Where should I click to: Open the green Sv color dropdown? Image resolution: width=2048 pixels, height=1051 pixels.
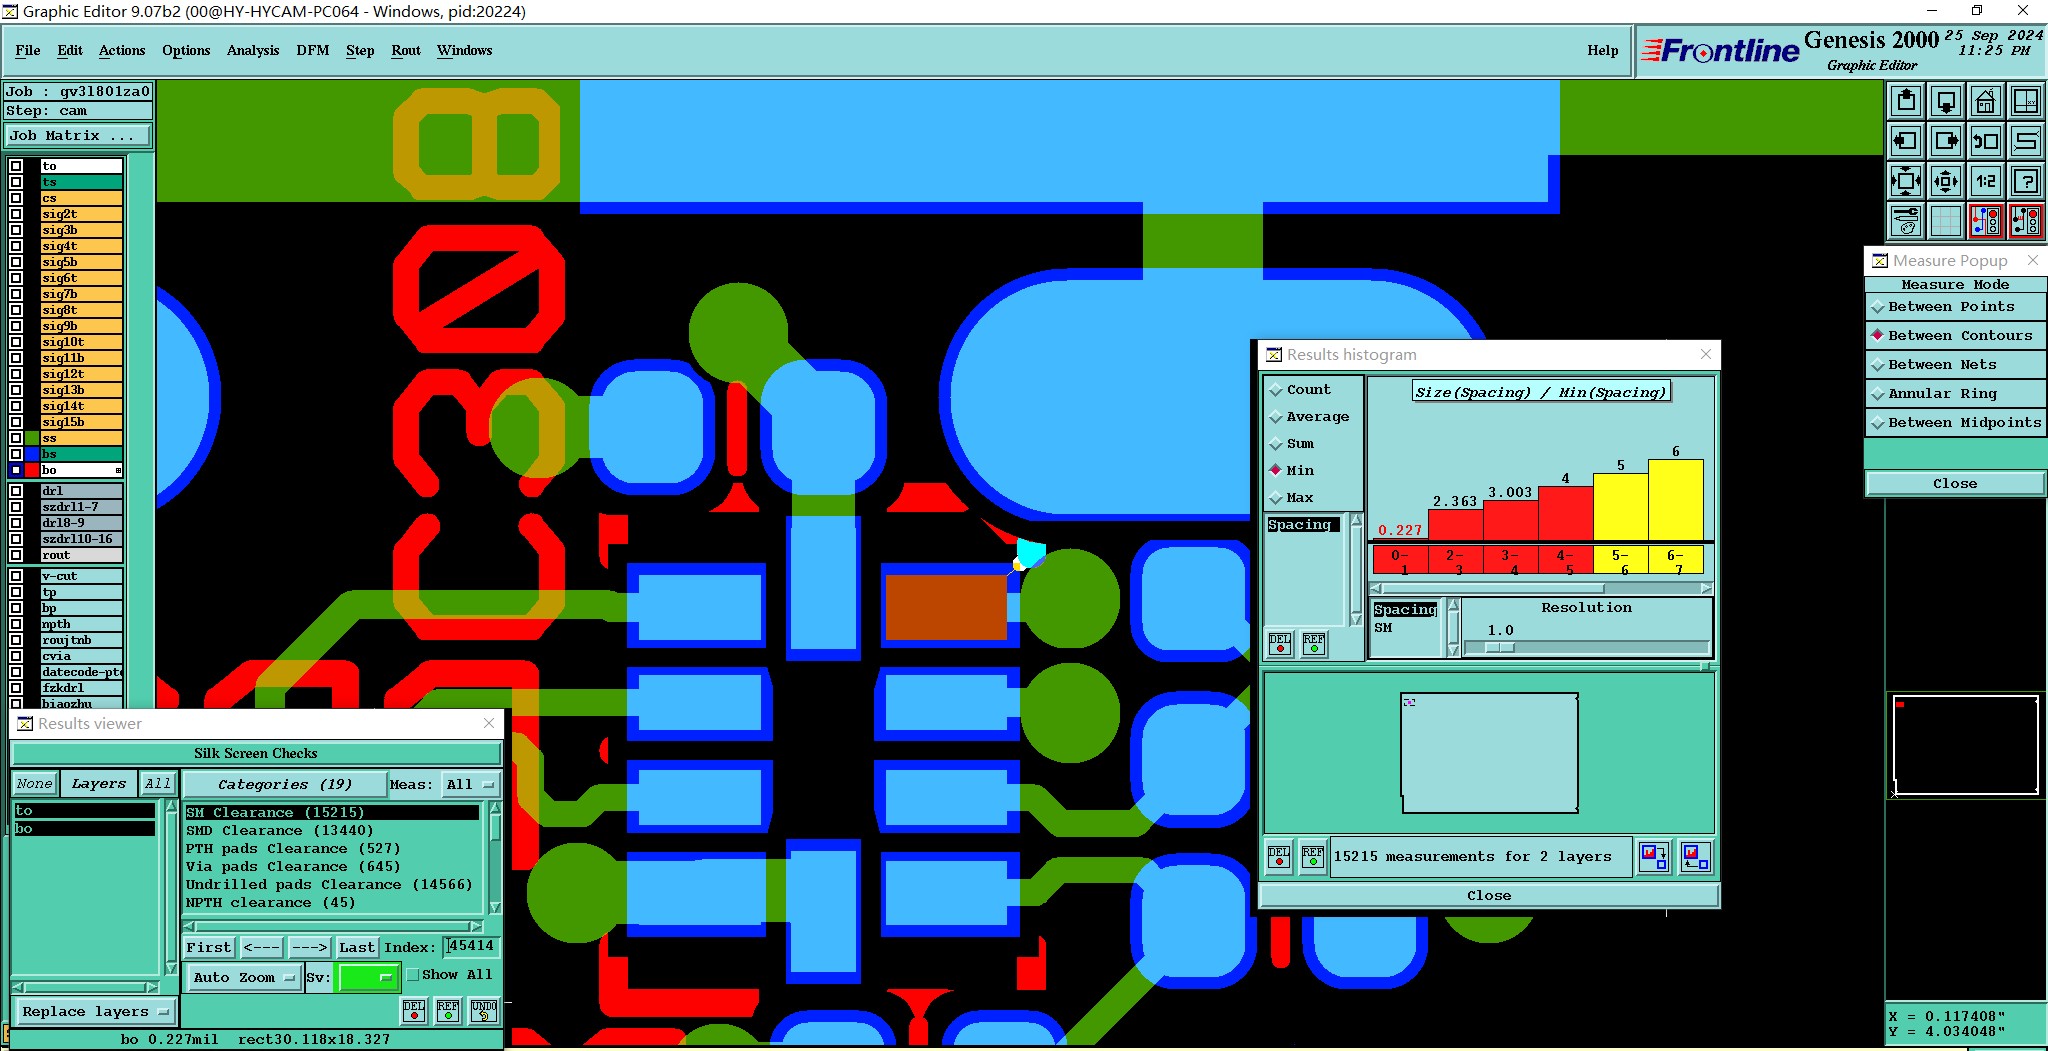tap(369, 978)
